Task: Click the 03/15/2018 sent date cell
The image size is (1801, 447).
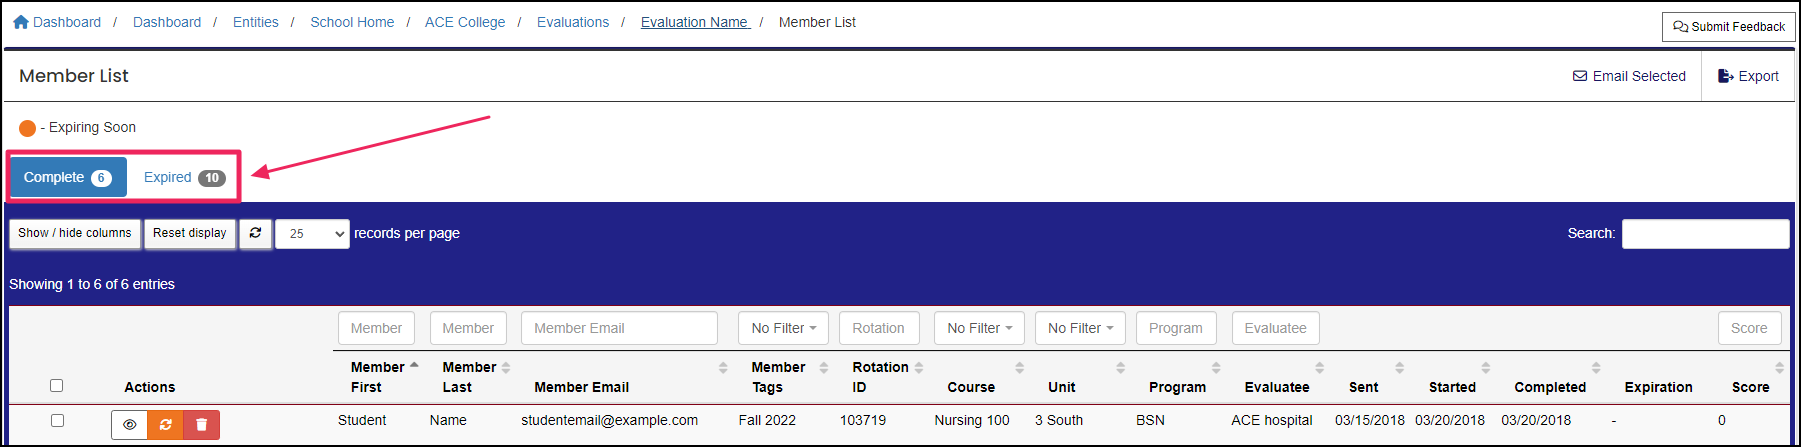Action: [1370, 420]
